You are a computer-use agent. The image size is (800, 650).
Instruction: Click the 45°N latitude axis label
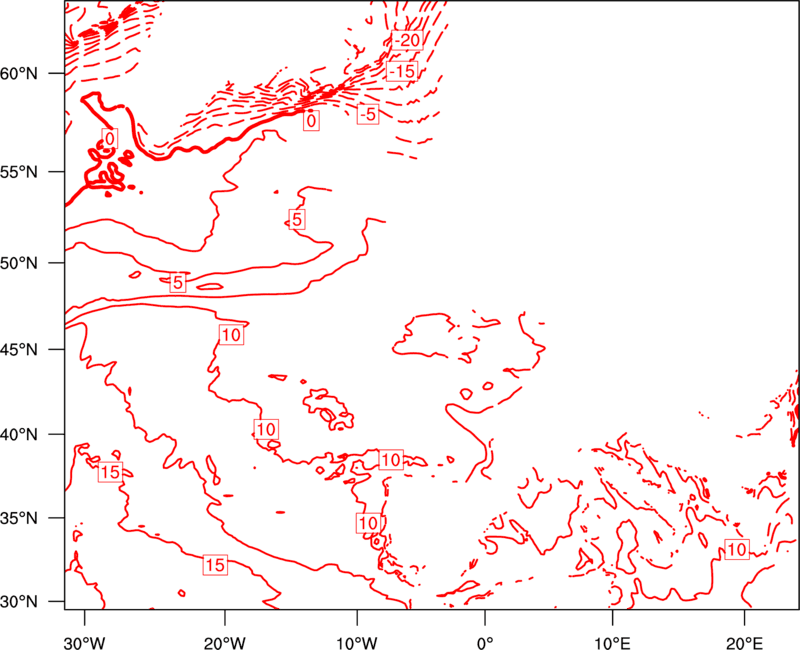pos(19,350)
